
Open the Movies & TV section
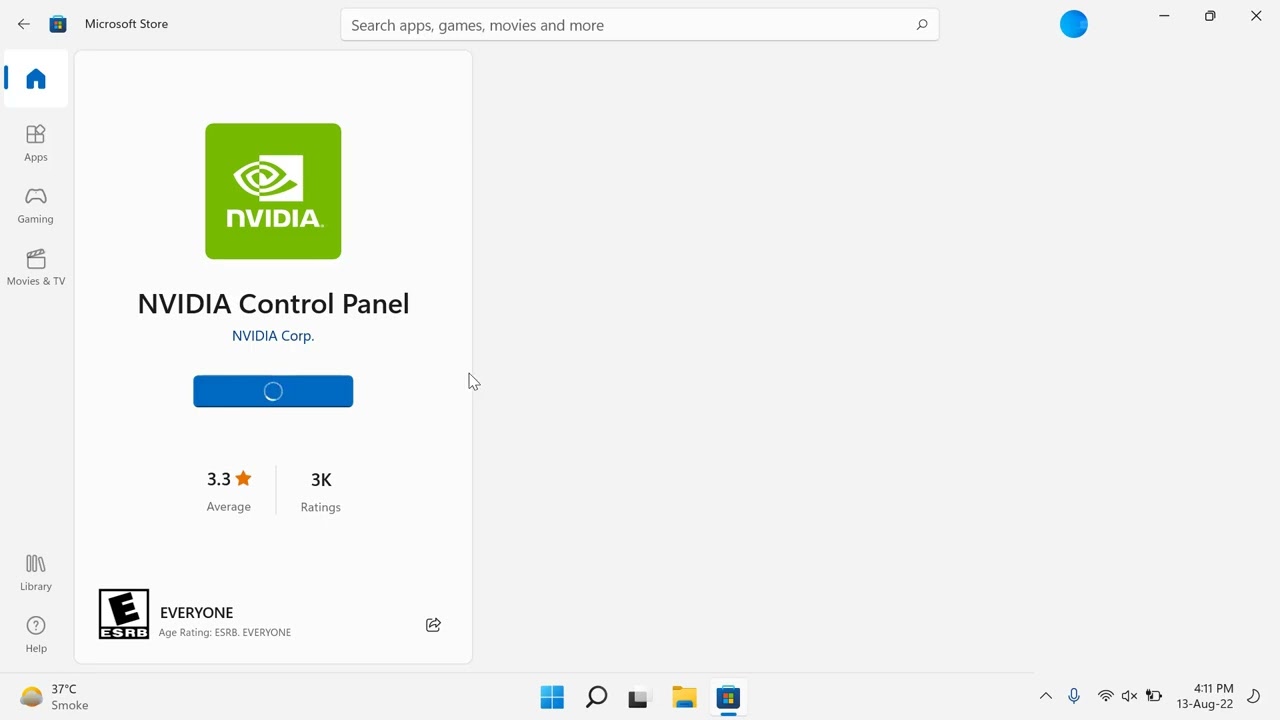(36, 267)
